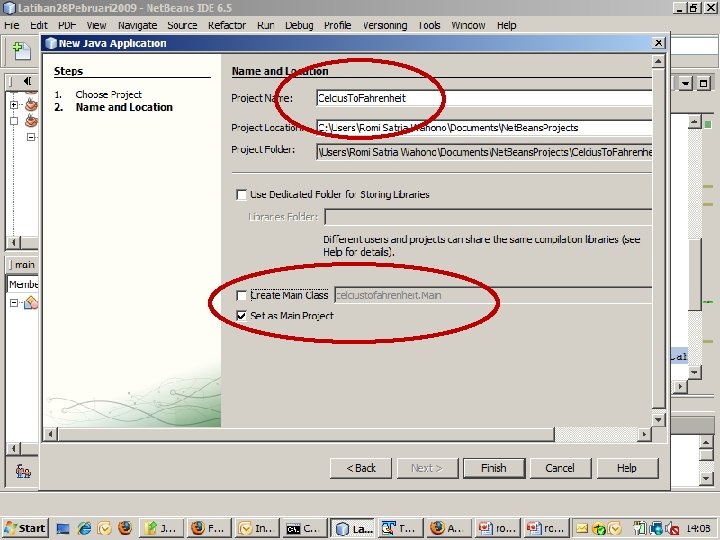This screenshot has height=540, width=720.
Task: Click the Show Desktop quick launch icon
Action: 63,529
